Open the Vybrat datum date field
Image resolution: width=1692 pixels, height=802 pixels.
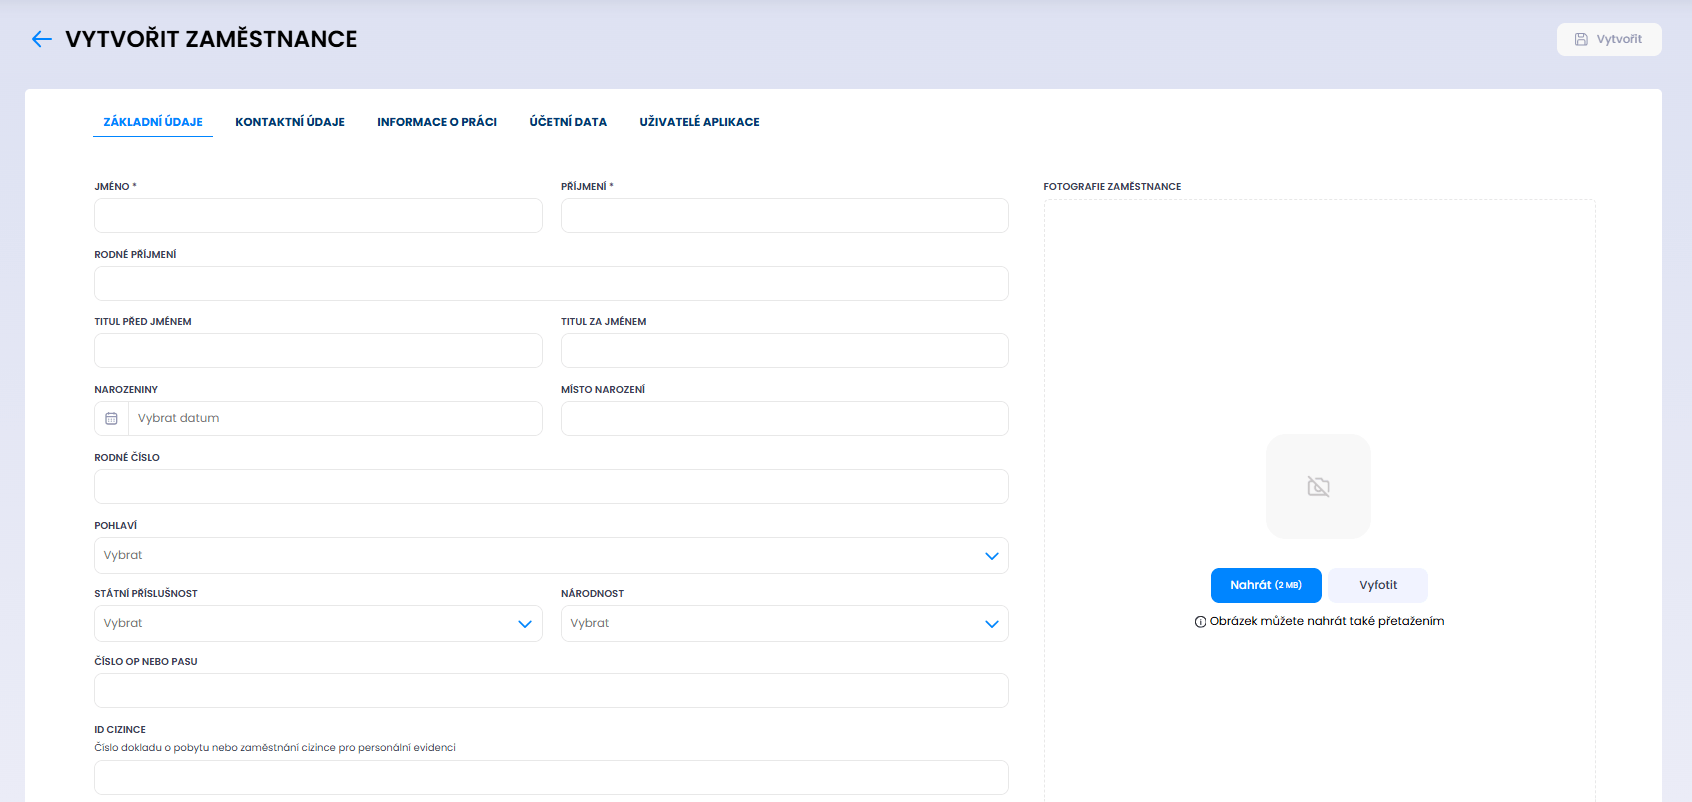(335, 418)
